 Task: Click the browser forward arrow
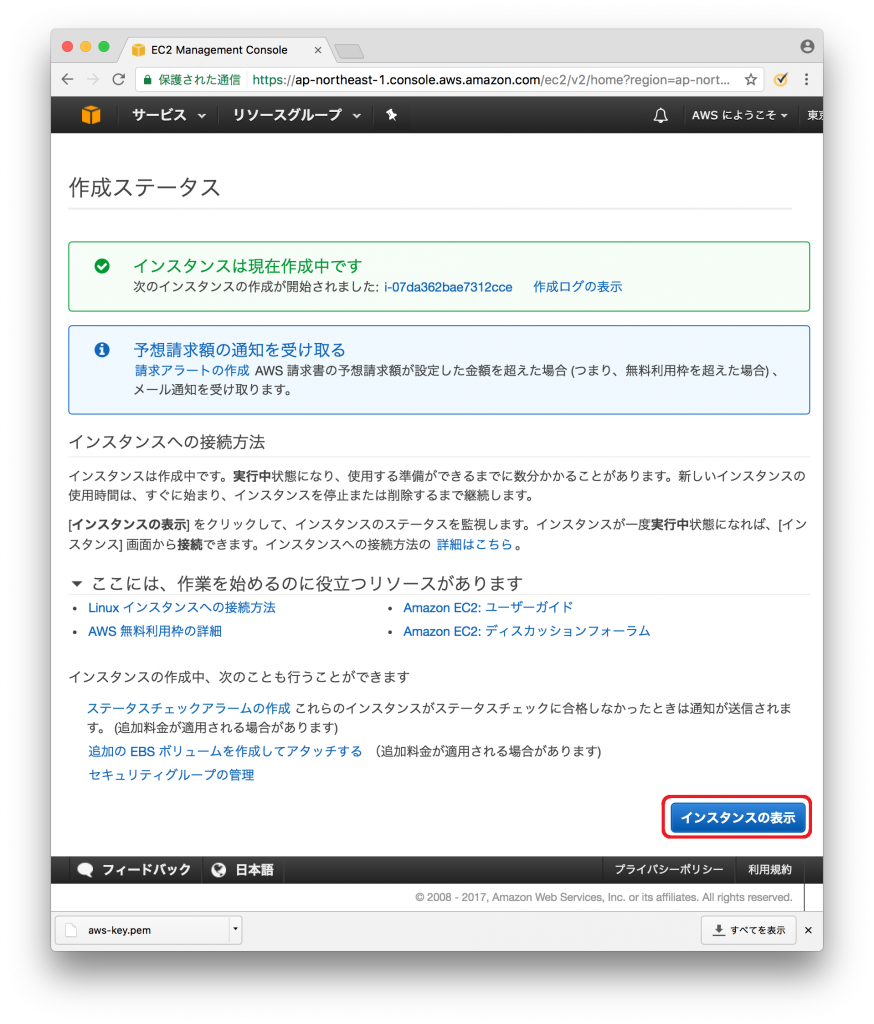(93, 80)
